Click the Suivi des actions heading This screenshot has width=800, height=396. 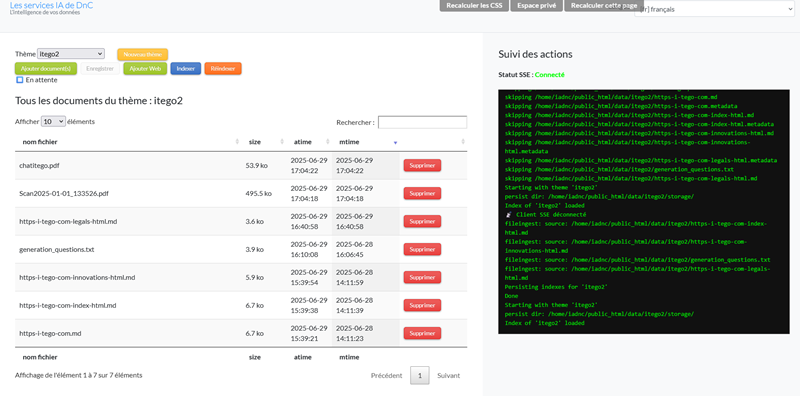(535, 54)
